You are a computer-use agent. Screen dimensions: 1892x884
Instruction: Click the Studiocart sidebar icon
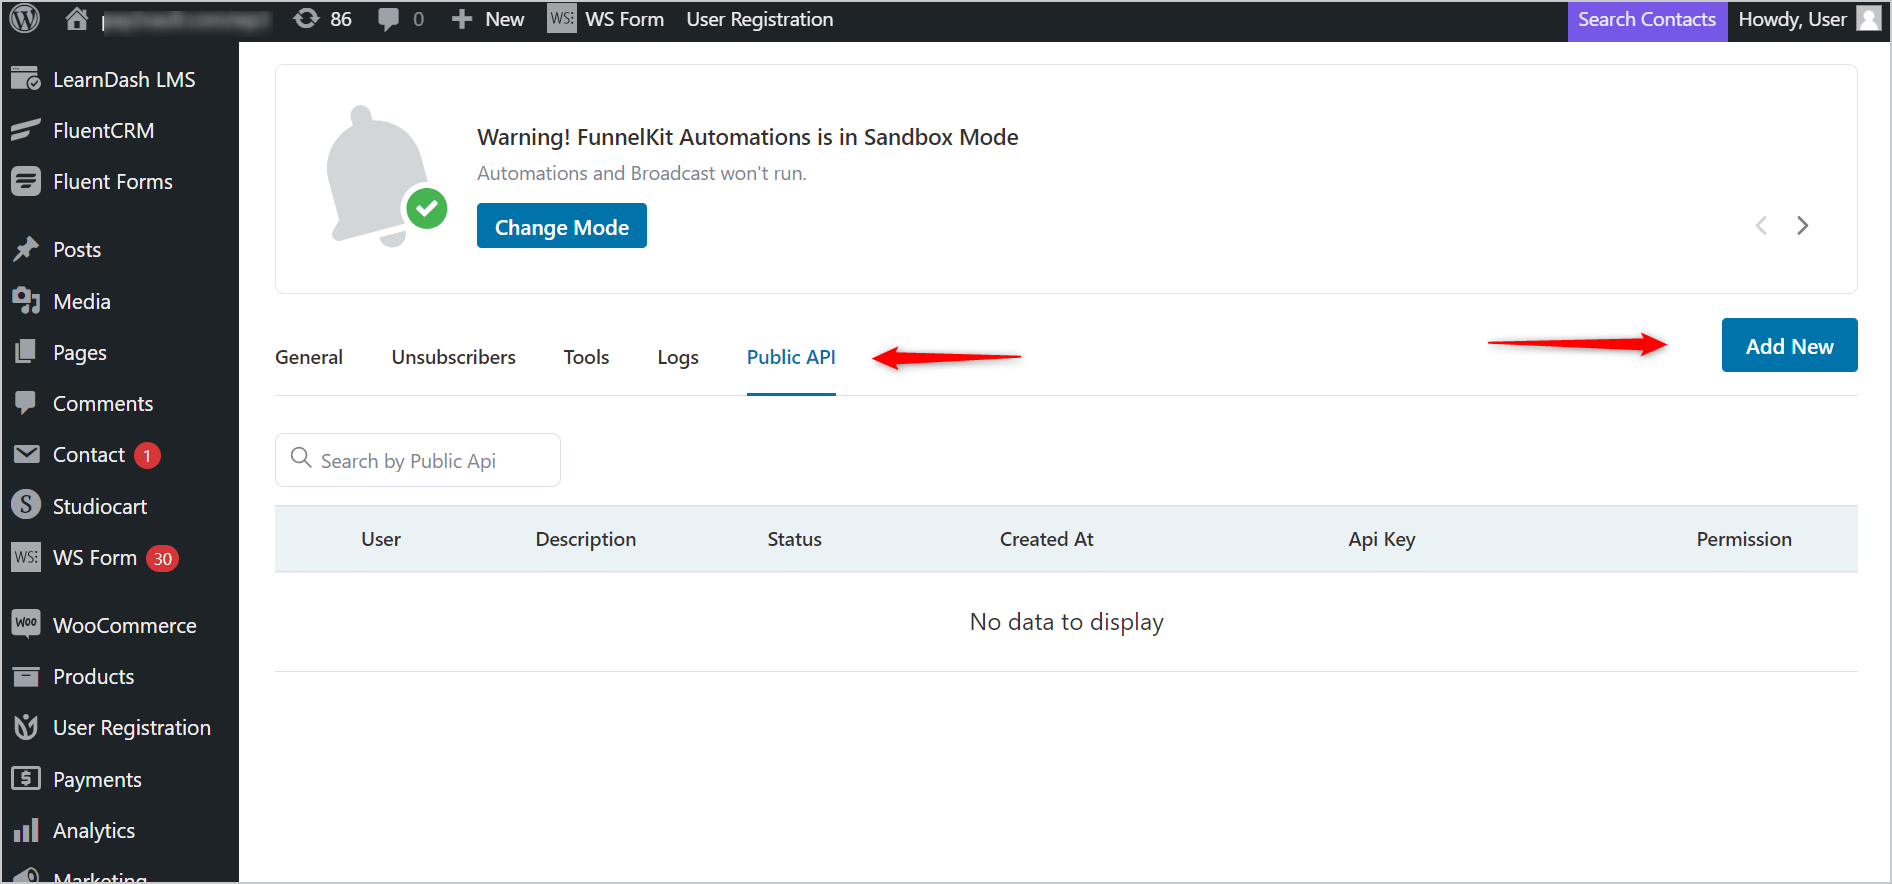pyautogui.click(x=26, y=506)
